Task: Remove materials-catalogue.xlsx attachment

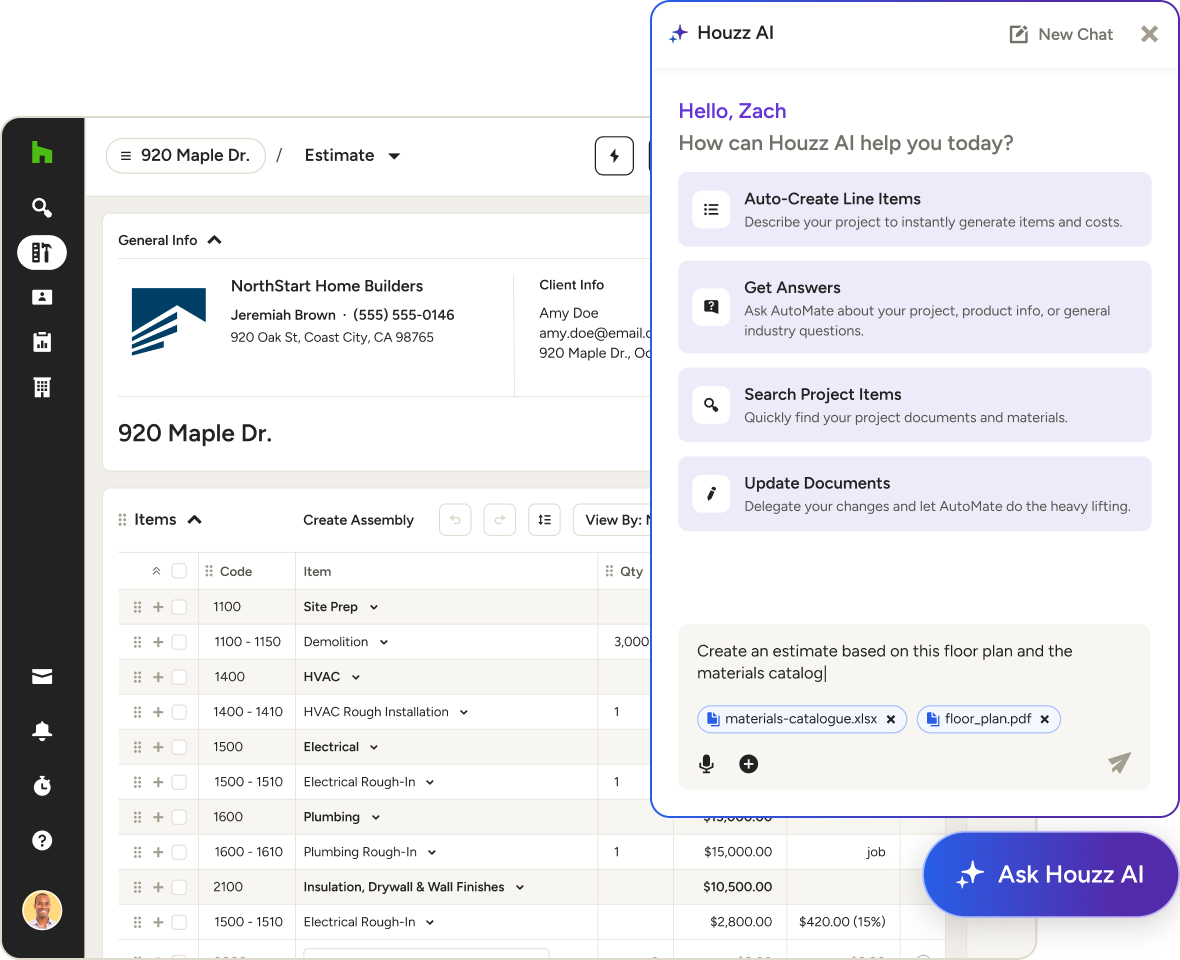Action: (891, 719)
